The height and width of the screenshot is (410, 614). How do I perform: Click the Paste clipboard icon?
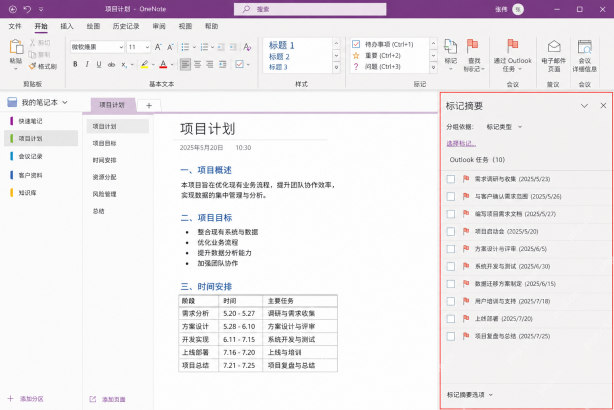[16, 47]
